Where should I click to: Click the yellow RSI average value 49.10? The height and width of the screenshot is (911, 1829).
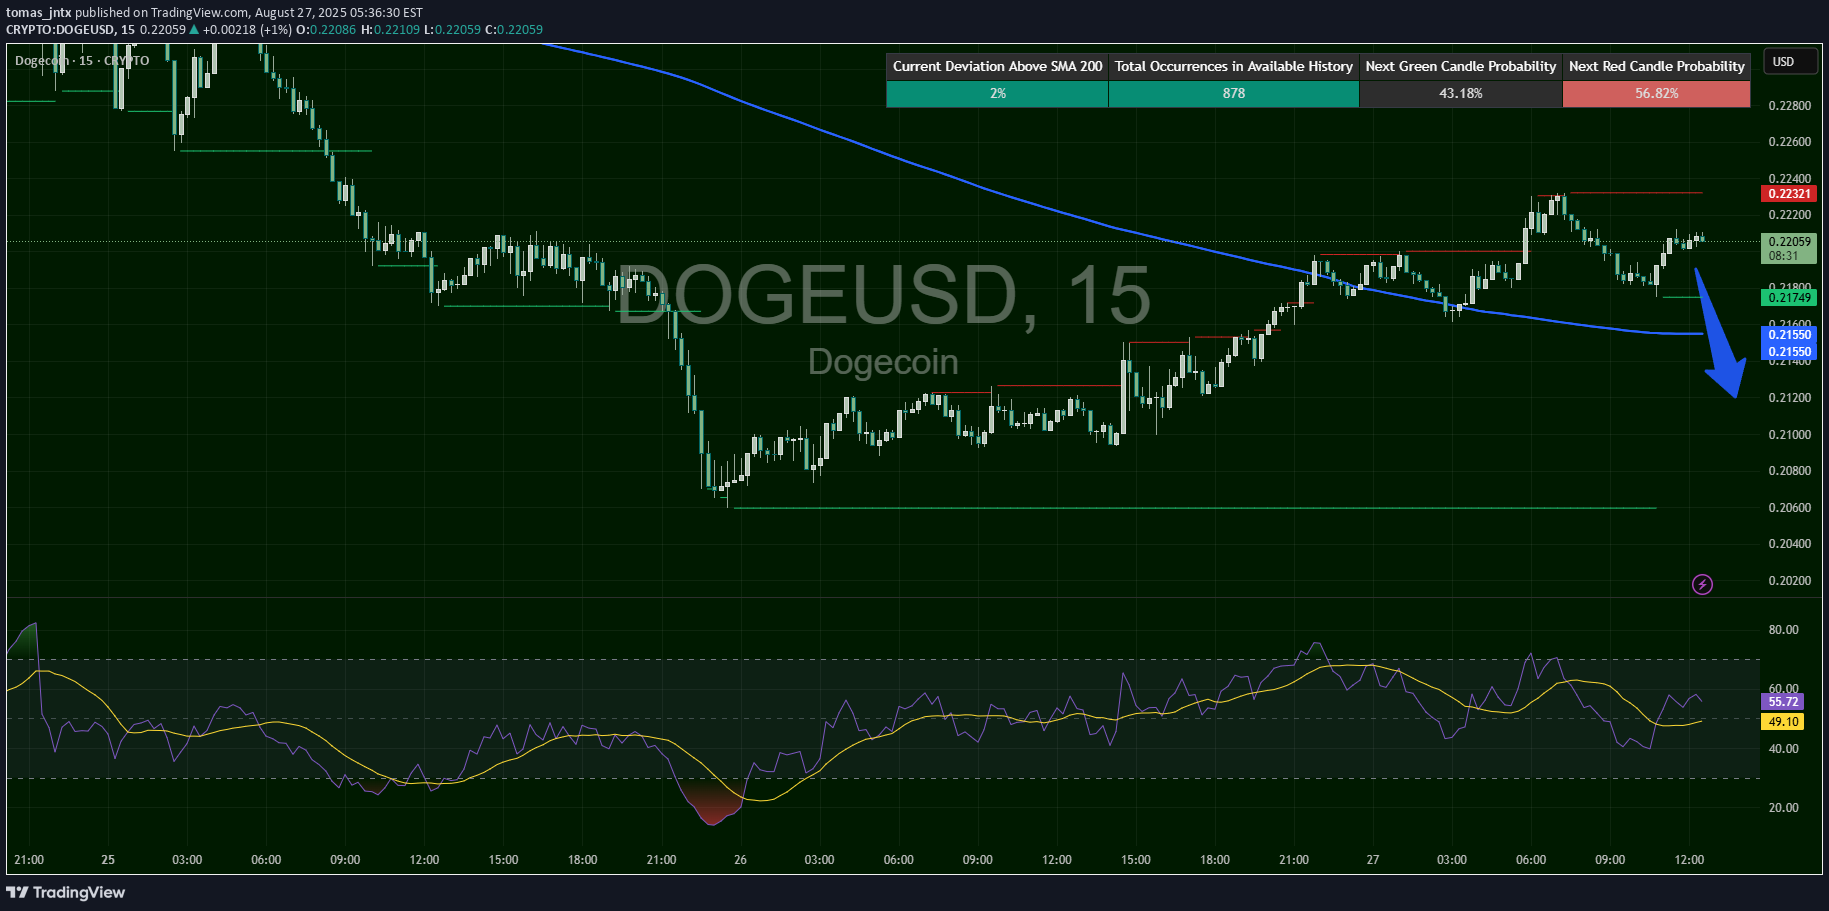coord(1783,722)
